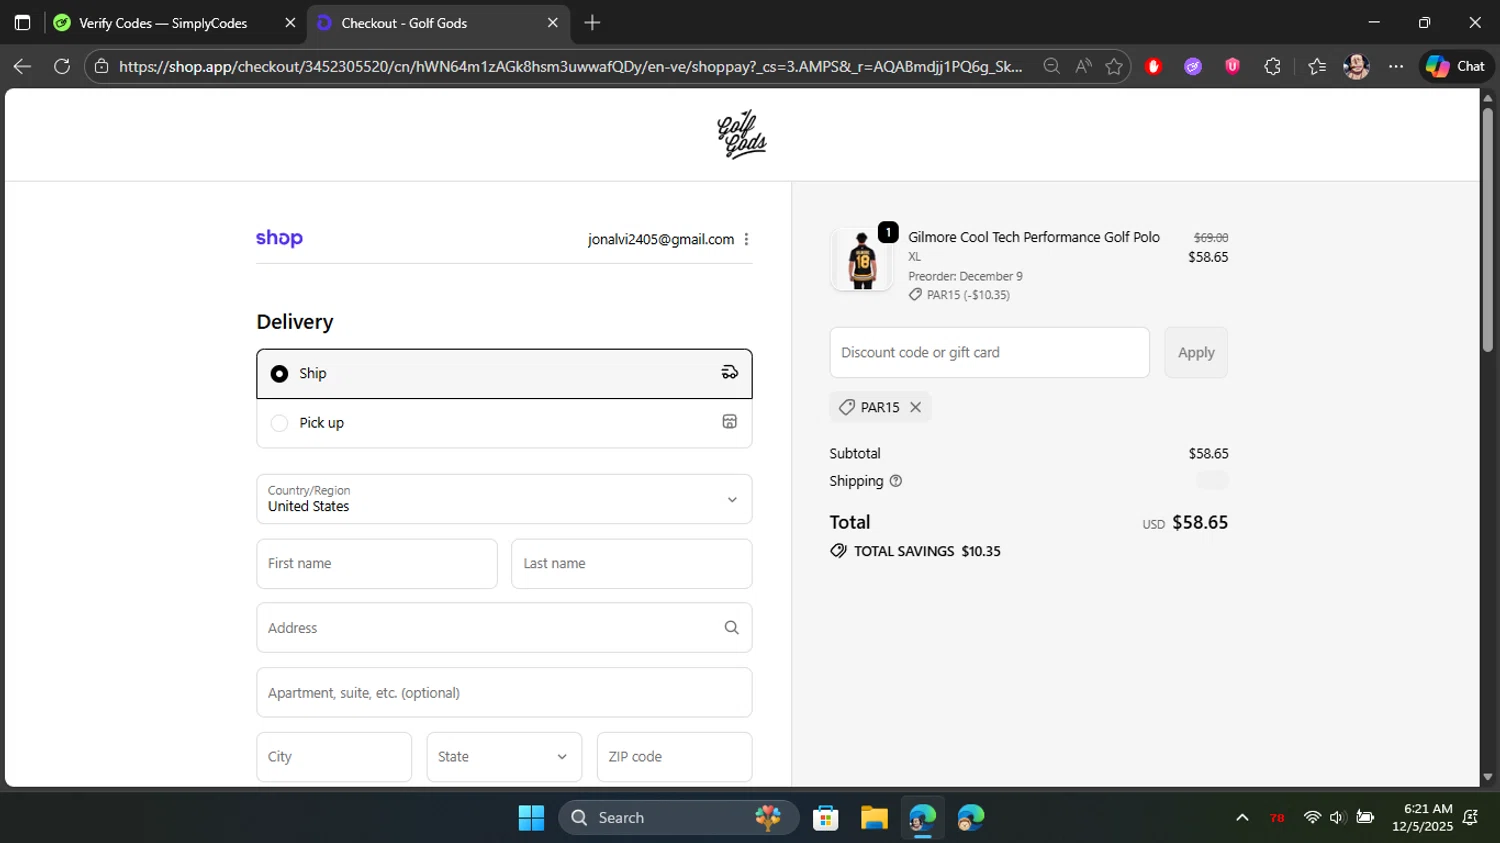Click the browser Back arrow
The height and width of the screenshot is (843, 1500).
click(x=22, y=66)
